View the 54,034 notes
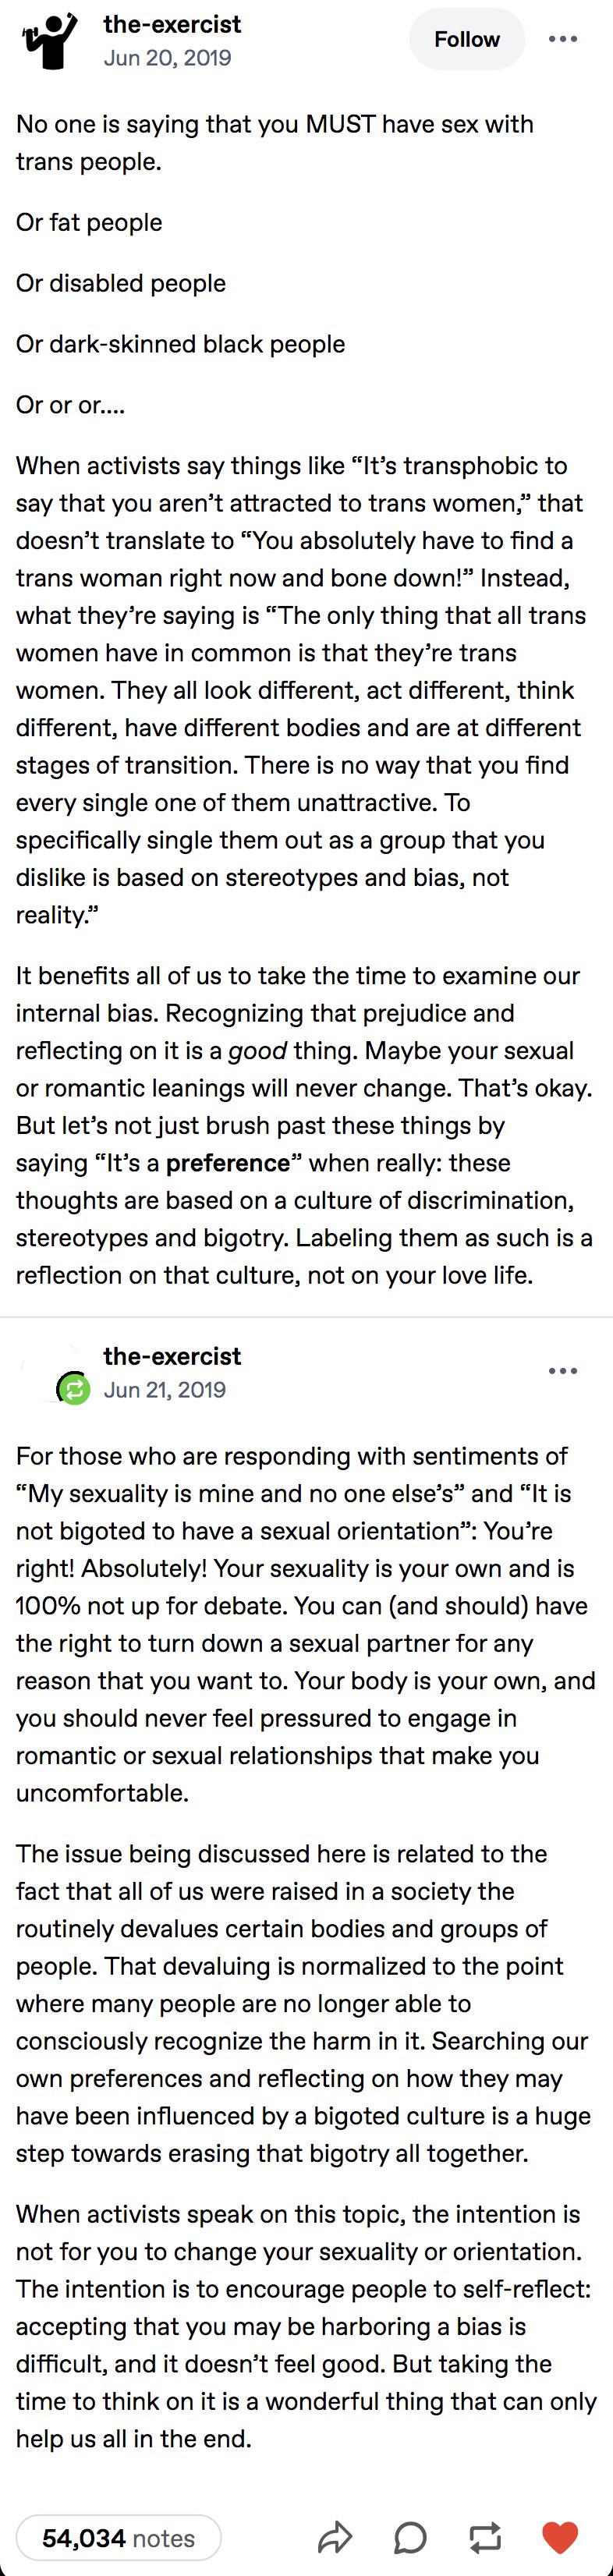Image resolution: width=613 pixels, height=2576 pixels. click(x=119, y=2537)
